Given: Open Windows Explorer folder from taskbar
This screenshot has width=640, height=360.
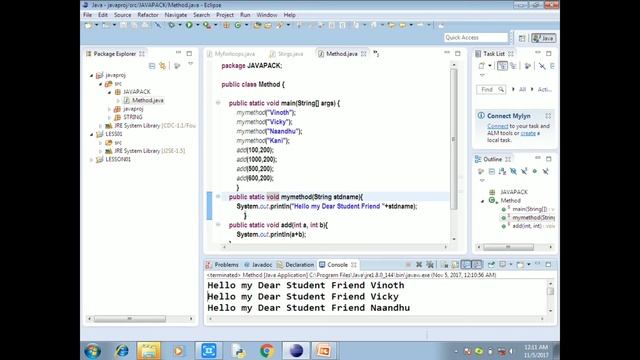Looking at the screenshot, I should click(149, 351).
